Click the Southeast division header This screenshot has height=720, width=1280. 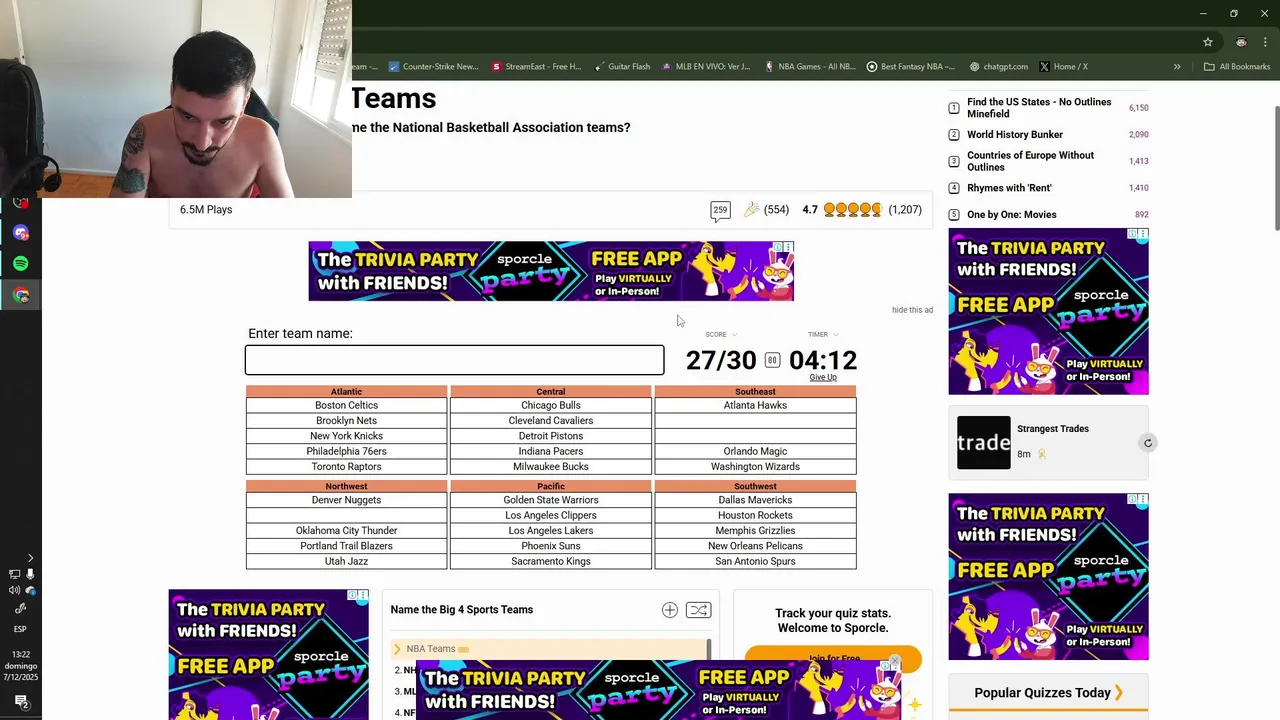click(x=755, y=392)
